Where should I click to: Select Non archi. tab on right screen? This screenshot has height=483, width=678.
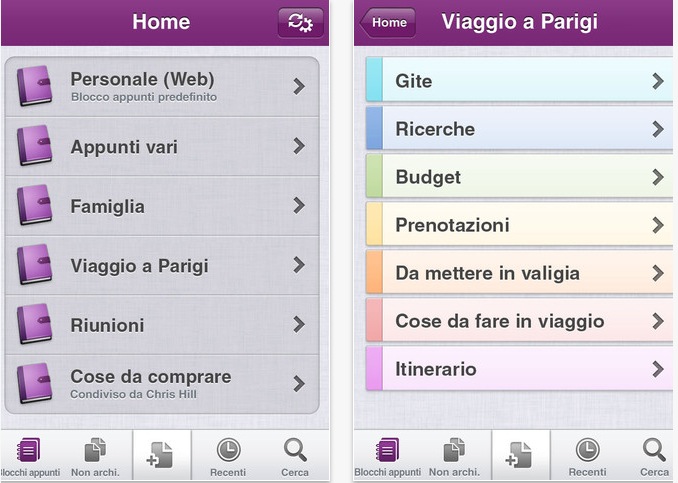click(x=454, y=457)
